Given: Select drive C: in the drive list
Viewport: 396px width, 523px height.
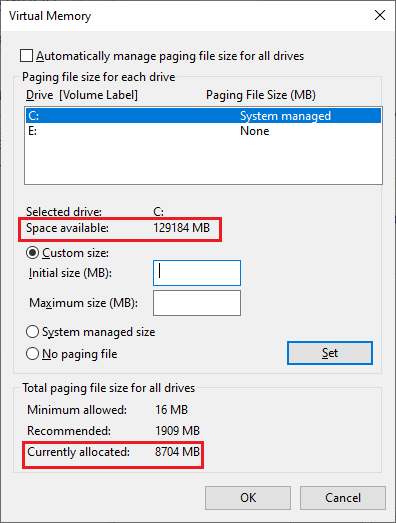Looking at the screenshot, I should 203,116.
